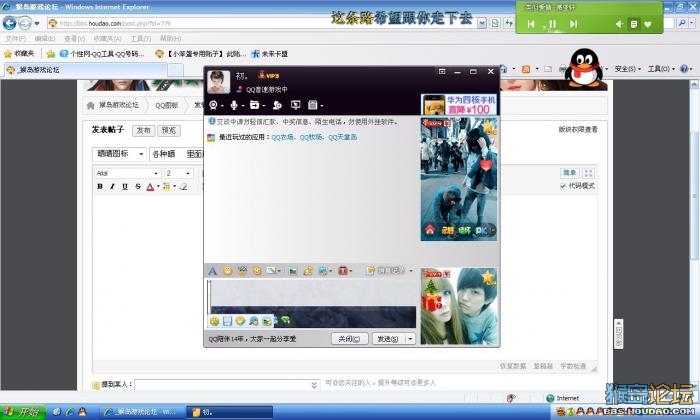The image size is (700, 420).
Task: Click the 发送(S) send button
Action: pos(388,339)
